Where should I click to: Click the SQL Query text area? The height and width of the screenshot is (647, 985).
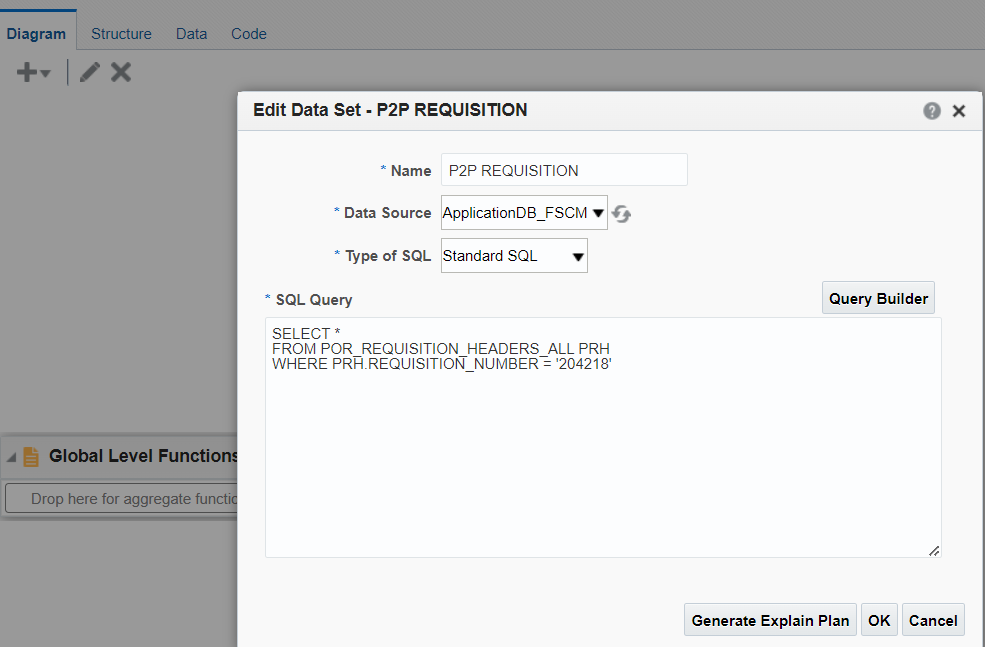(603, 438)
